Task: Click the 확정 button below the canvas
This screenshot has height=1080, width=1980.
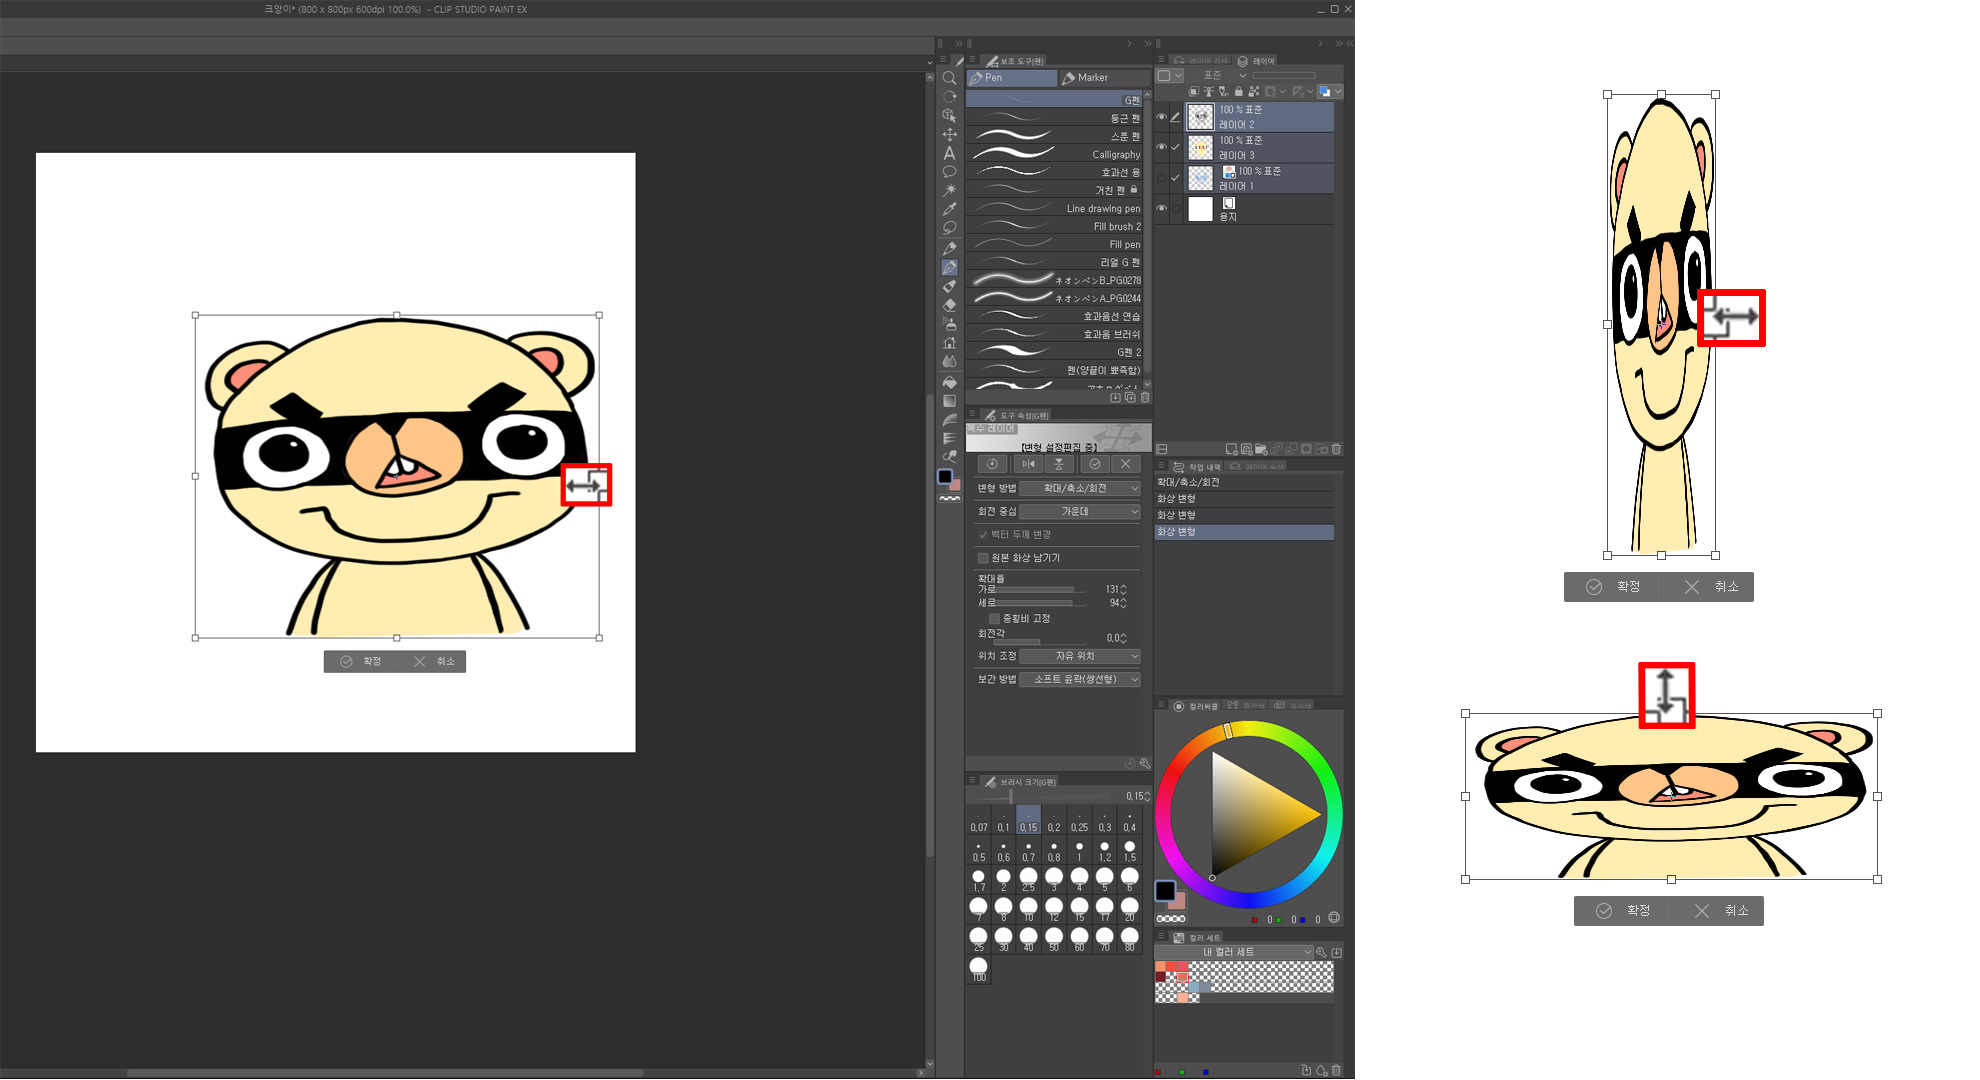Action: pyautogui.click(x=360, y=661)
